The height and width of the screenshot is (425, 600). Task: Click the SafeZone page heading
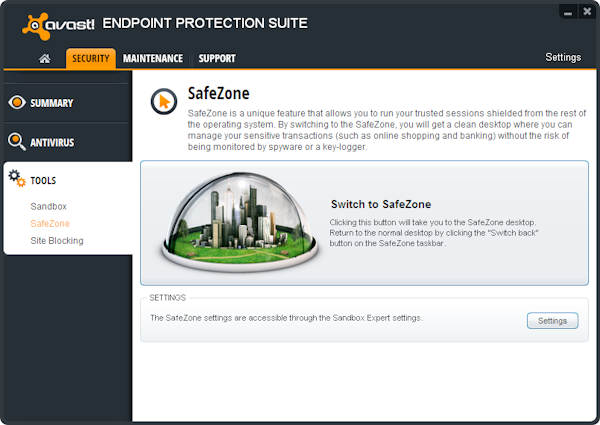(x=218, y=93)
